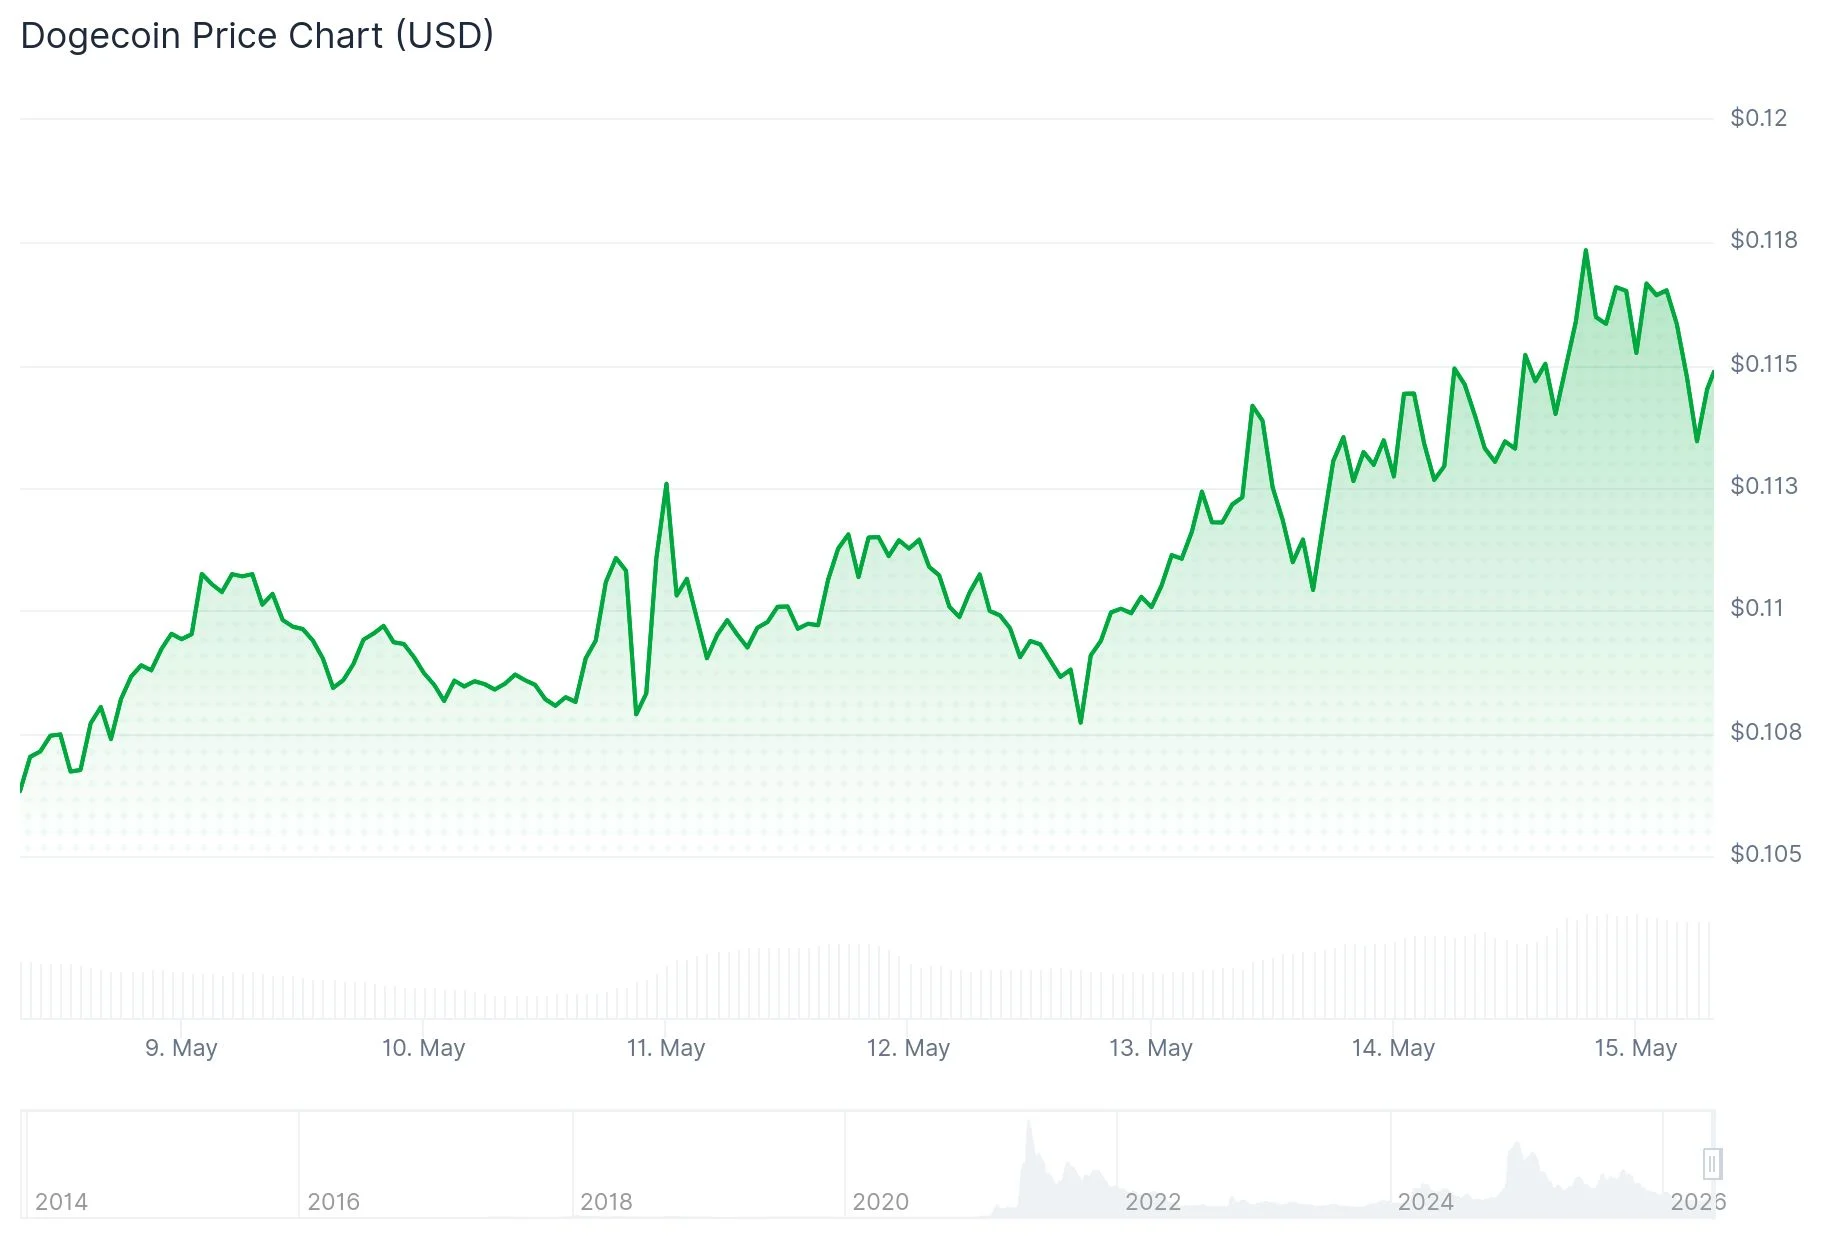Click the $0.108 y-axis label
1824x1248 pixels.
1765,732
